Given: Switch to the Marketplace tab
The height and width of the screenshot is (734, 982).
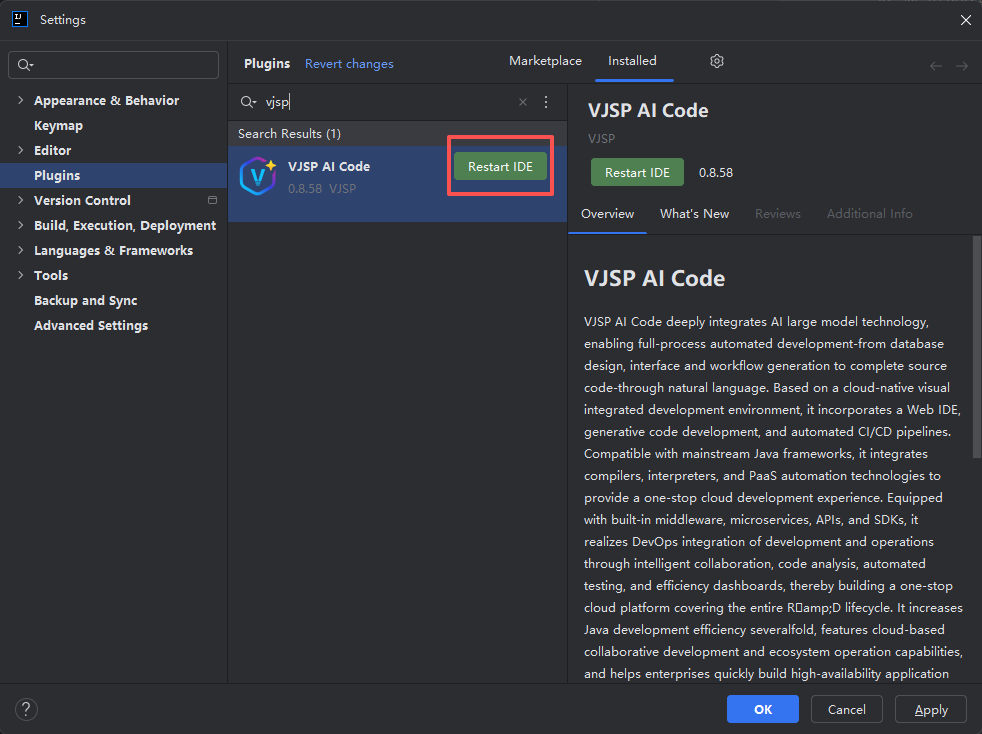Looking at the screenshot, I should click(x=545, y=61).
